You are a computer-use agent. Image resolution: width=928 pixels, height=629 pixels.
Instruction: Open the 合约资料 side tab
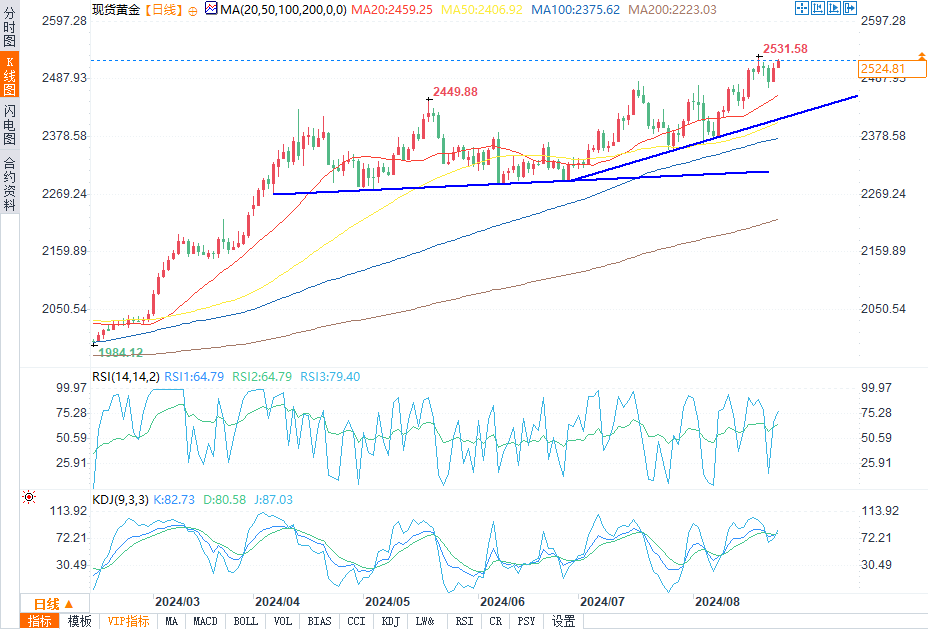click(x=9, y=183)
